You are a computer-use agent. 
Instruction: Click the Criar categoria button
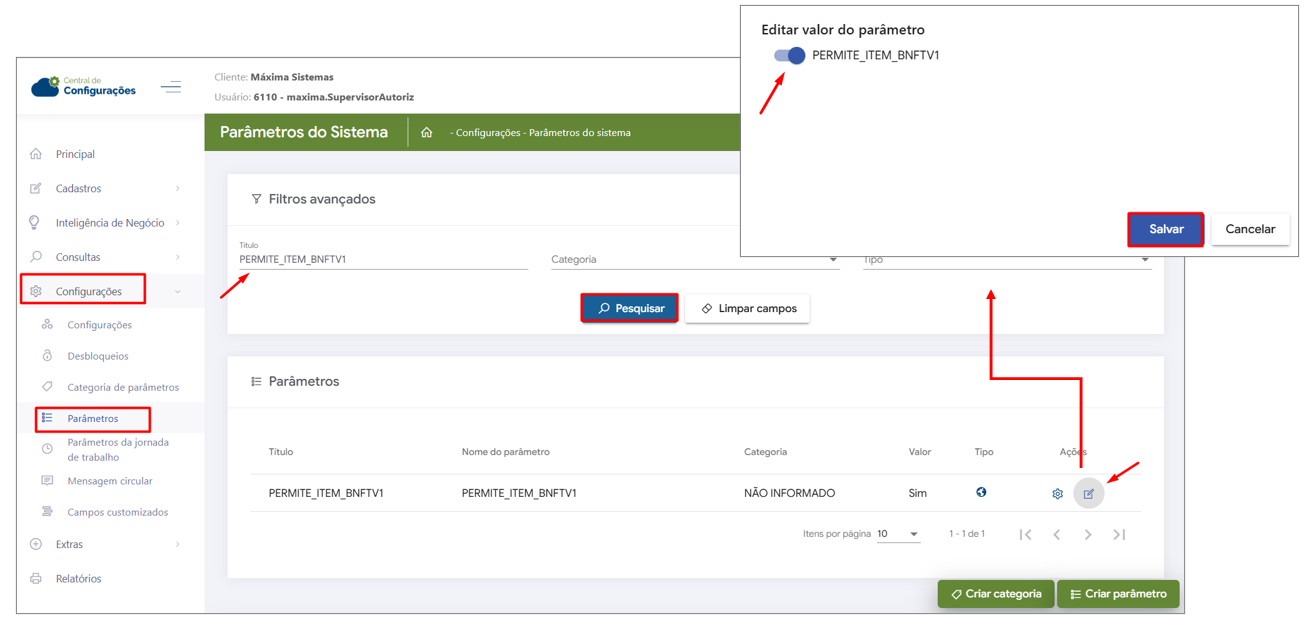(996, 594)
